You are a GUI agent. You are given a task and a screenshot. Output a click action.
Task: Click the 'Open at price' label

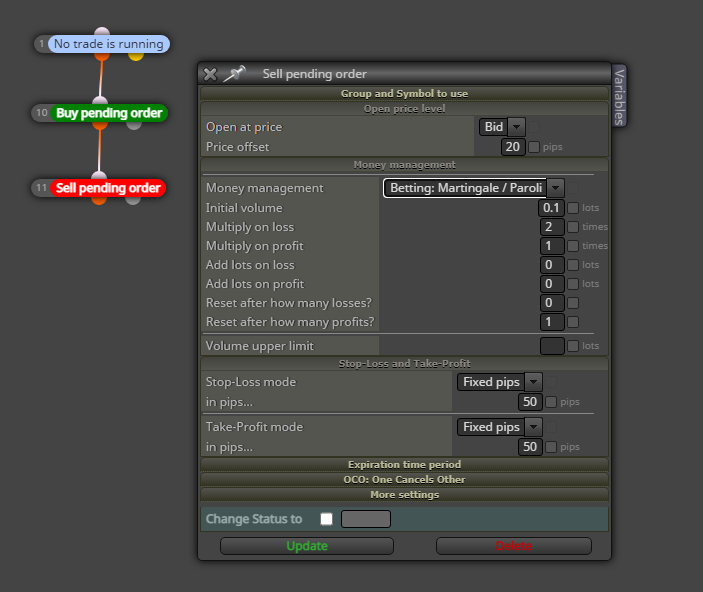point(244,127)
